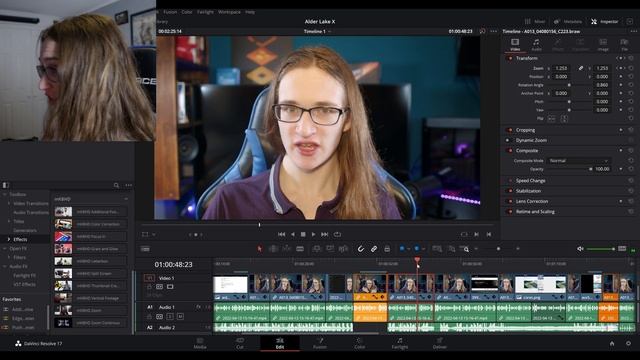
Task: Click the Stop playback button
Action: pyautogui.click(x=303, y=234)
